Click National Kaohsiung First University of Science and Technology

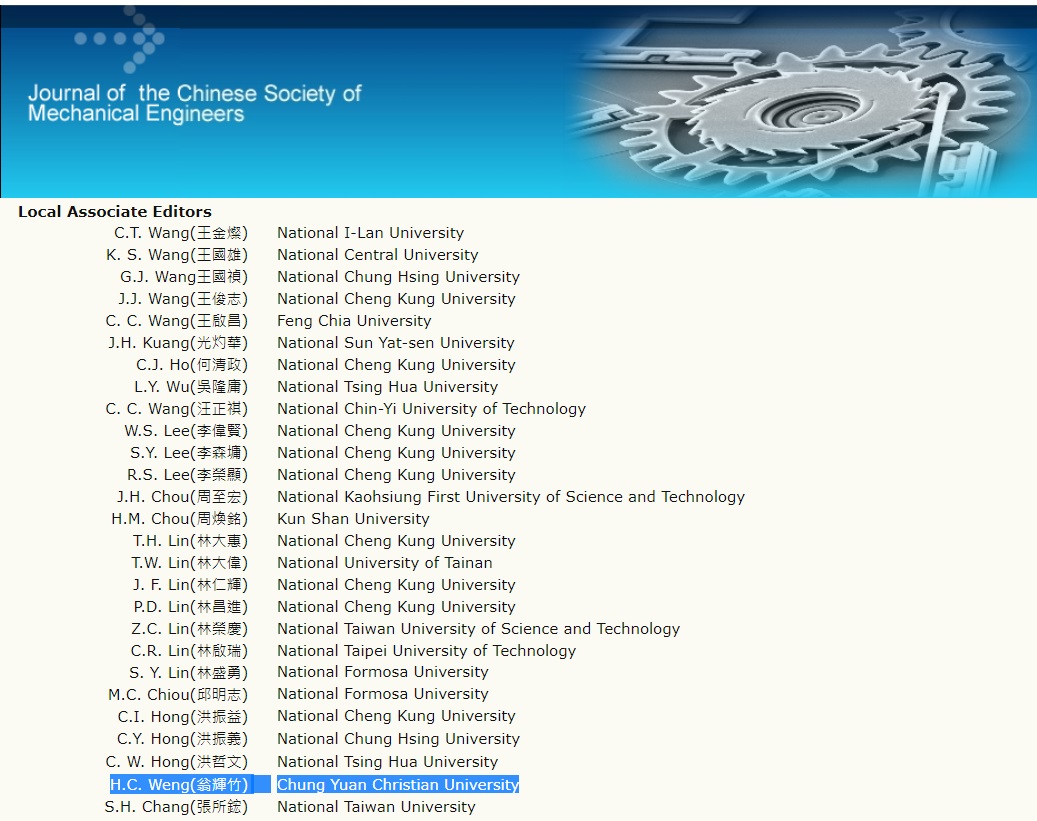[x=511, y=497]
